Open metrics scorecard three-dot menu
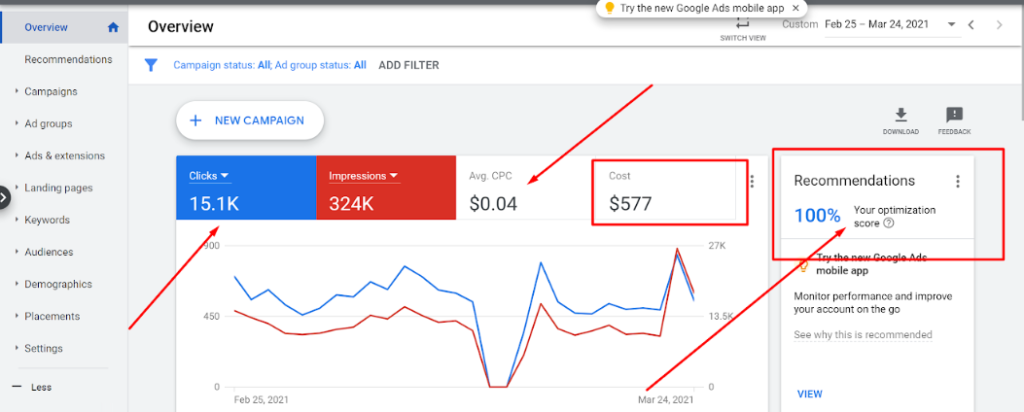Image resolution: width=1024 pixels, height=412 pixels. 752,181
